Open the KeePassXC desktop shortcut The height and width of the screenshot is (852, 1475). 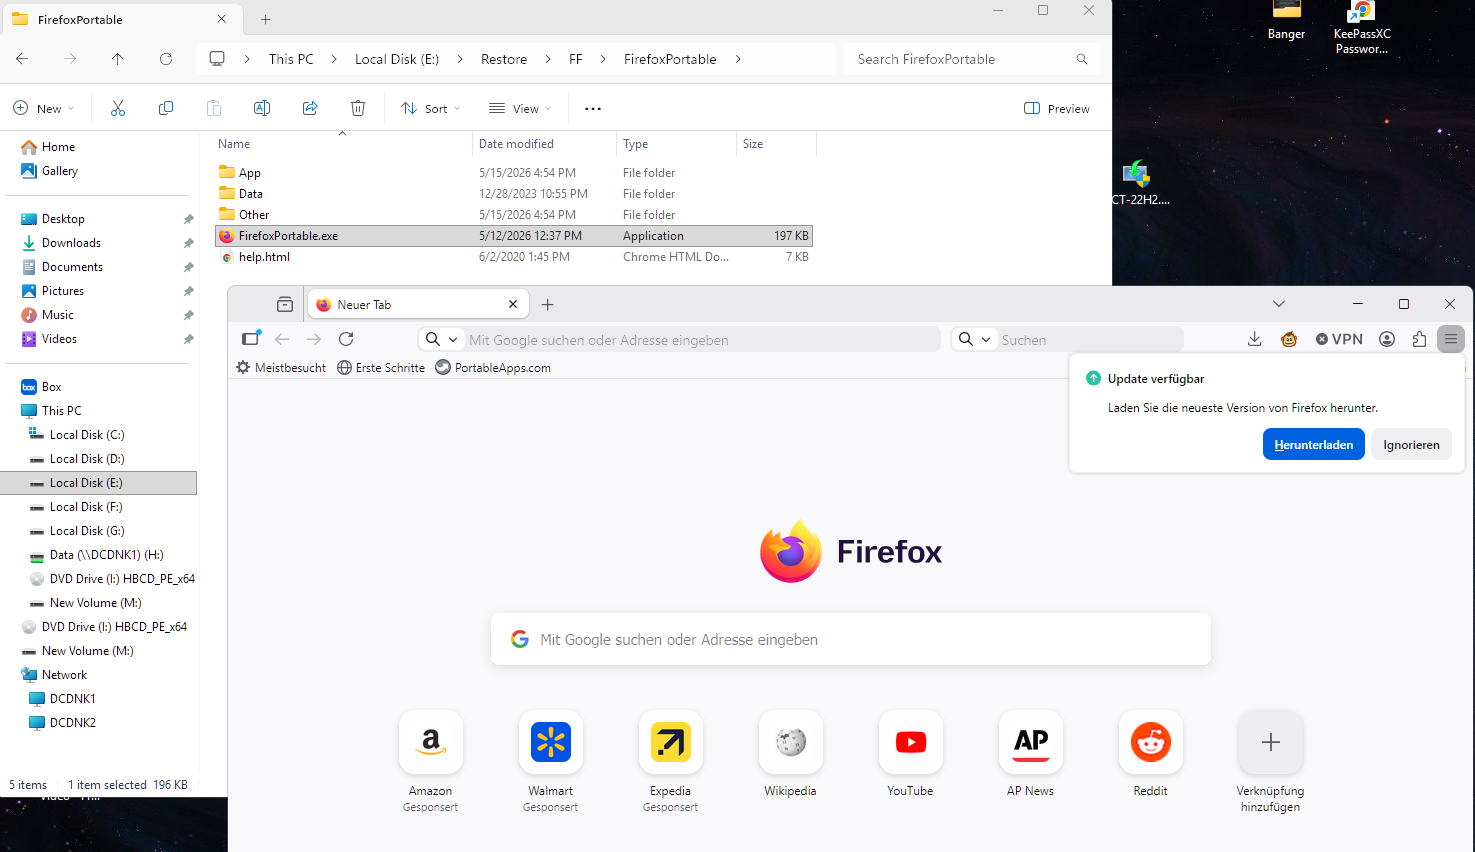pos(1362,28)
